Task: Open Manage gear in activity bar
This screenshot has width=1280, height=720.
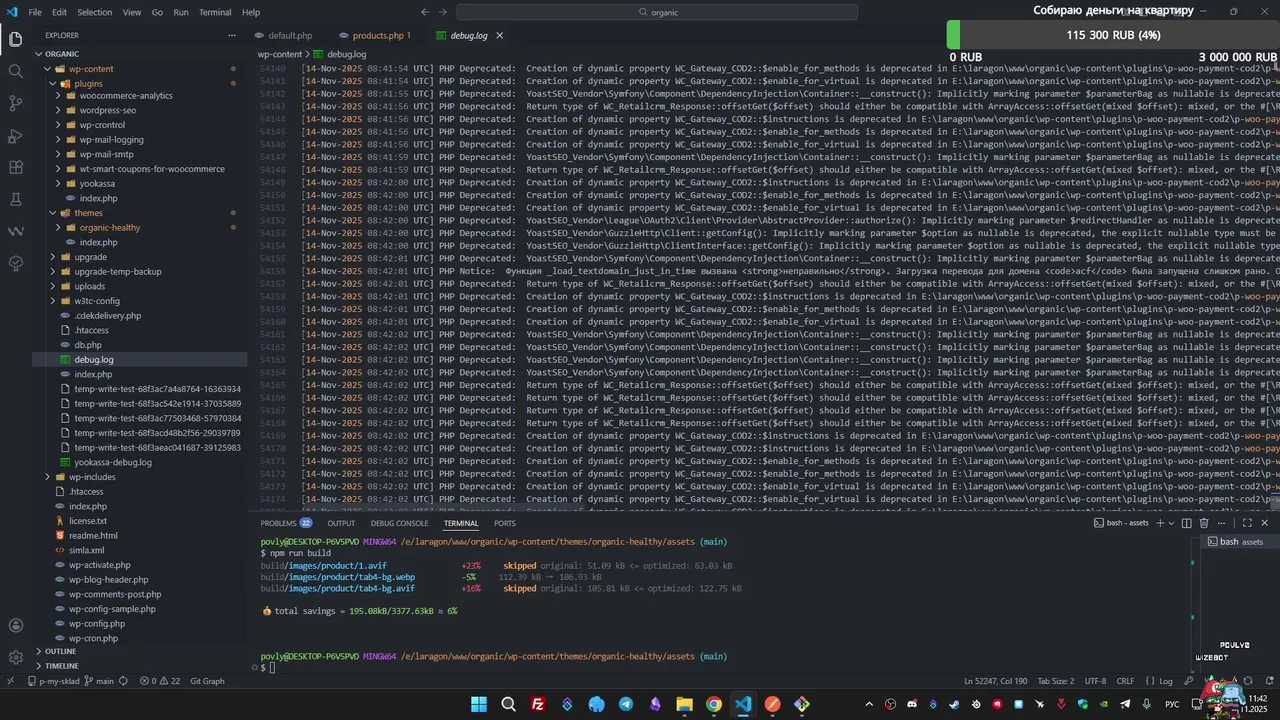Action: [x=15, y=657]
